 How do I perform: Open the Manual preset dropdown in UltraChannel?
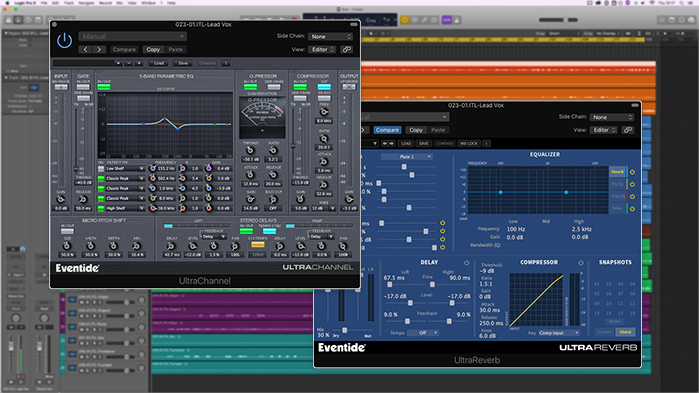point(132,36)
